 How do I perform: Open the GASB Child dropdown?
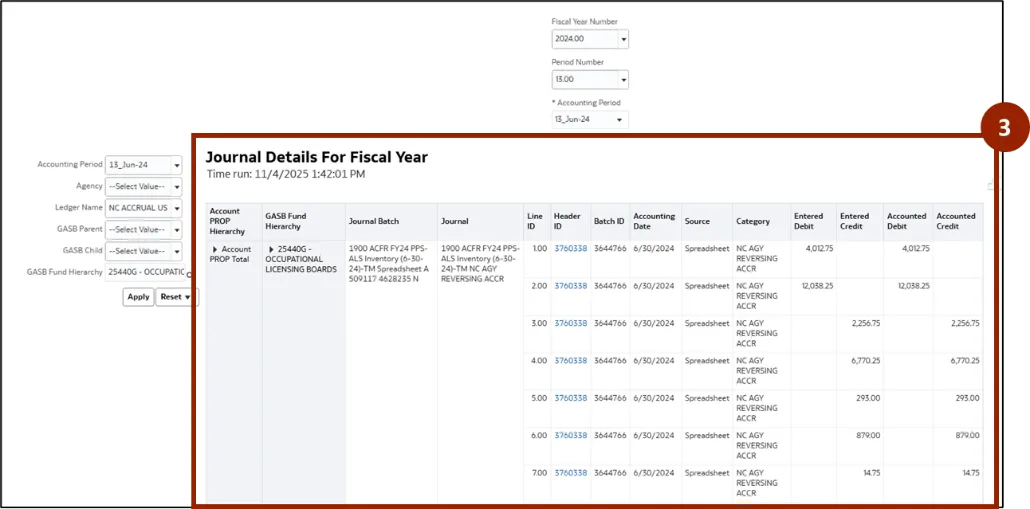tap(177, 251)
